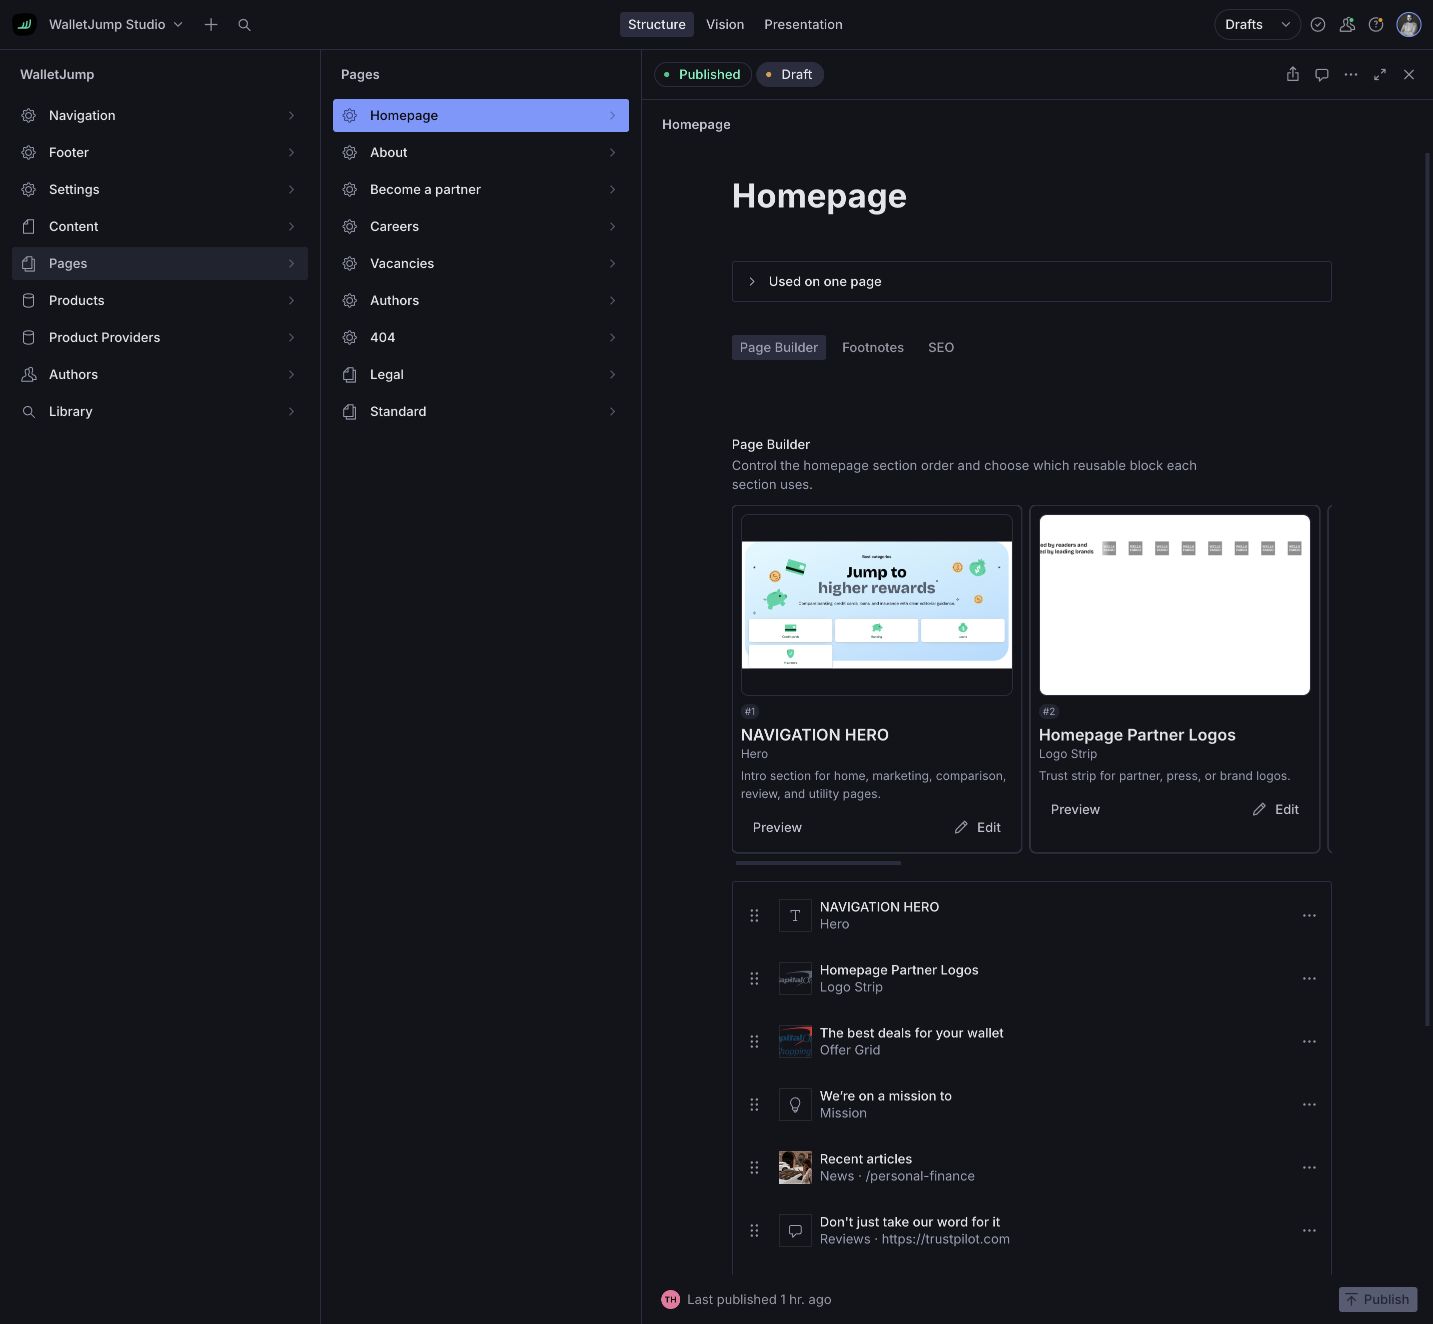Click drag handle of We're on a mission row
The image size is (1433, 1324).
pyautogui.click(x=754, y=1104)
